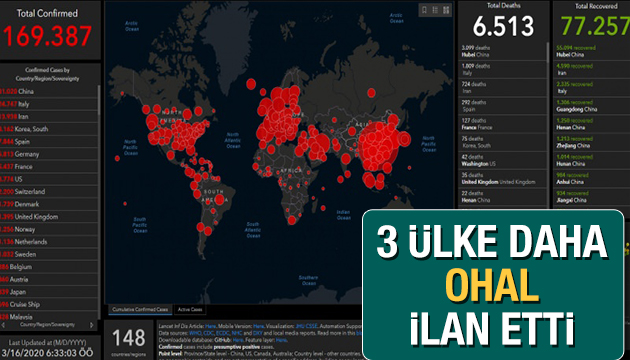Switch to the Active Cases tab
Viewport: 630px width, 360px height.
point(190,310)
